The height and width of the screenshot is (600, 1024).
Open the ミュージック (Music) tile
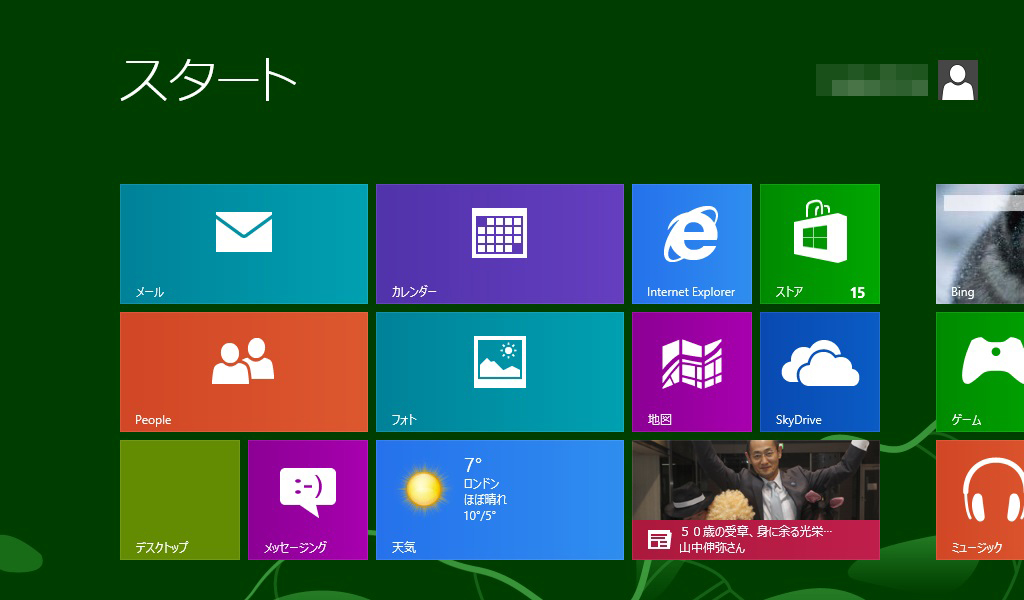tap(980, 499)
